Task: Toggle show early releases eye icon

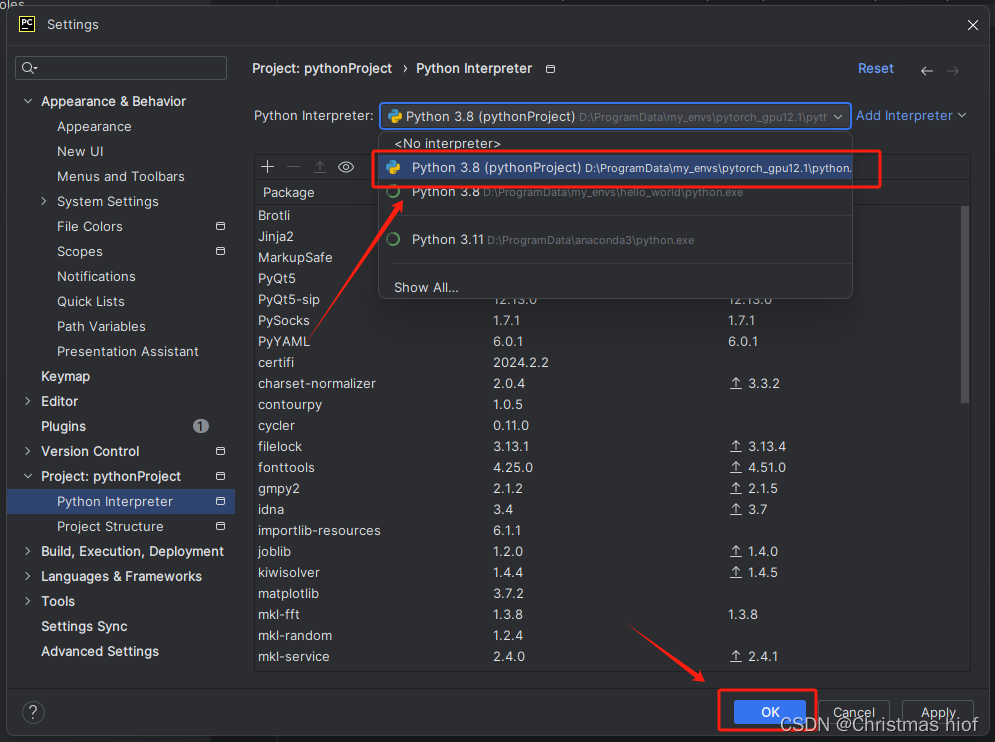Action: pos(346,167)
